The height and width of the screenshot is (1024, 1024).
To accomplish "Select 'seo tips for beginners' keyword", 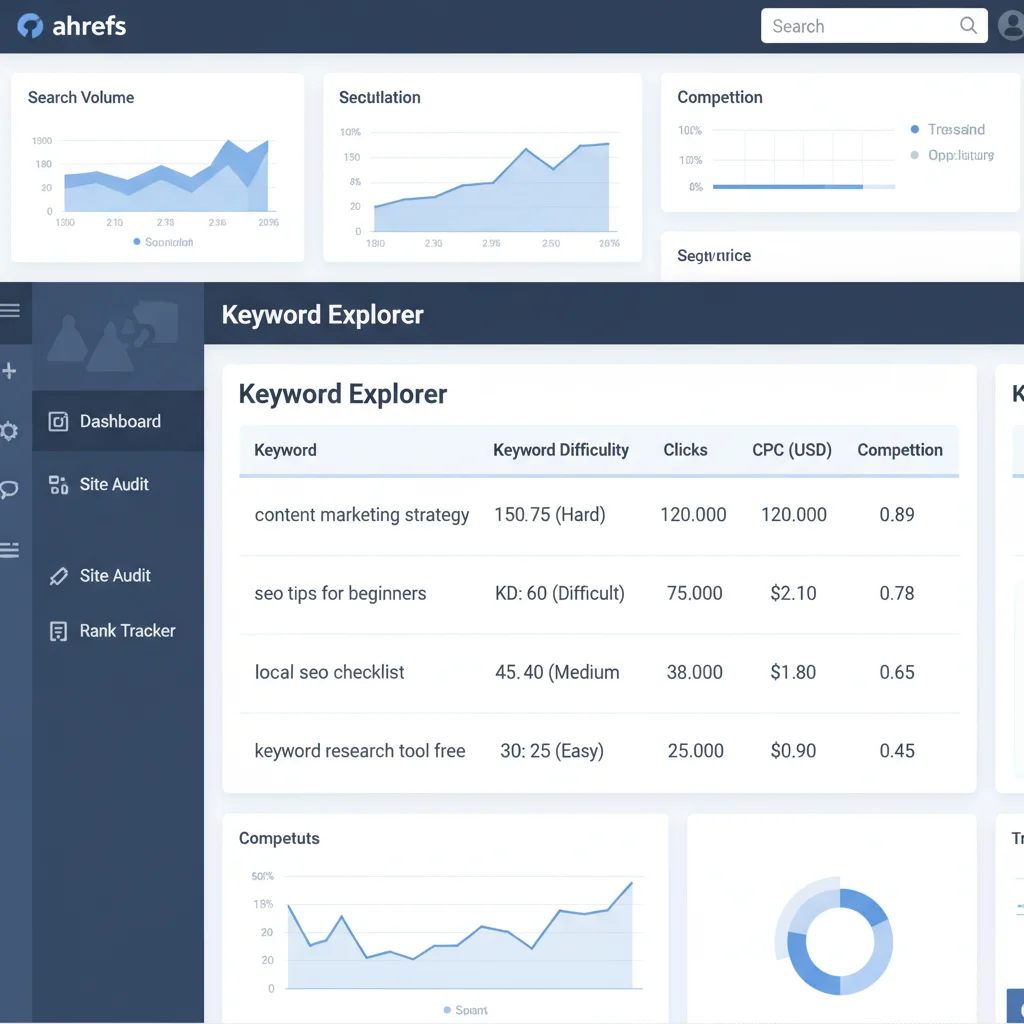I will tap(340, 593).
